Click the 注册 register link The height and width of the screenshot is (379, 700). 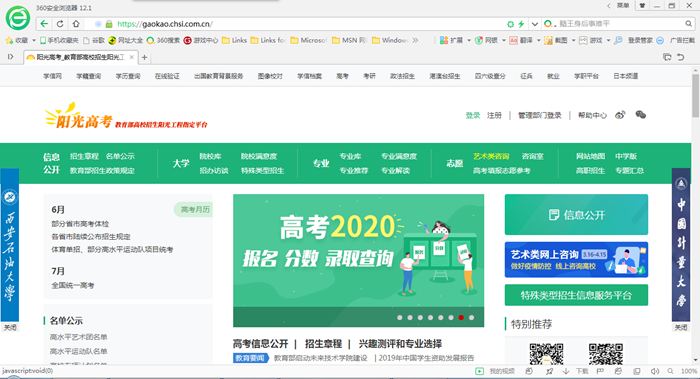coord(494,115)
